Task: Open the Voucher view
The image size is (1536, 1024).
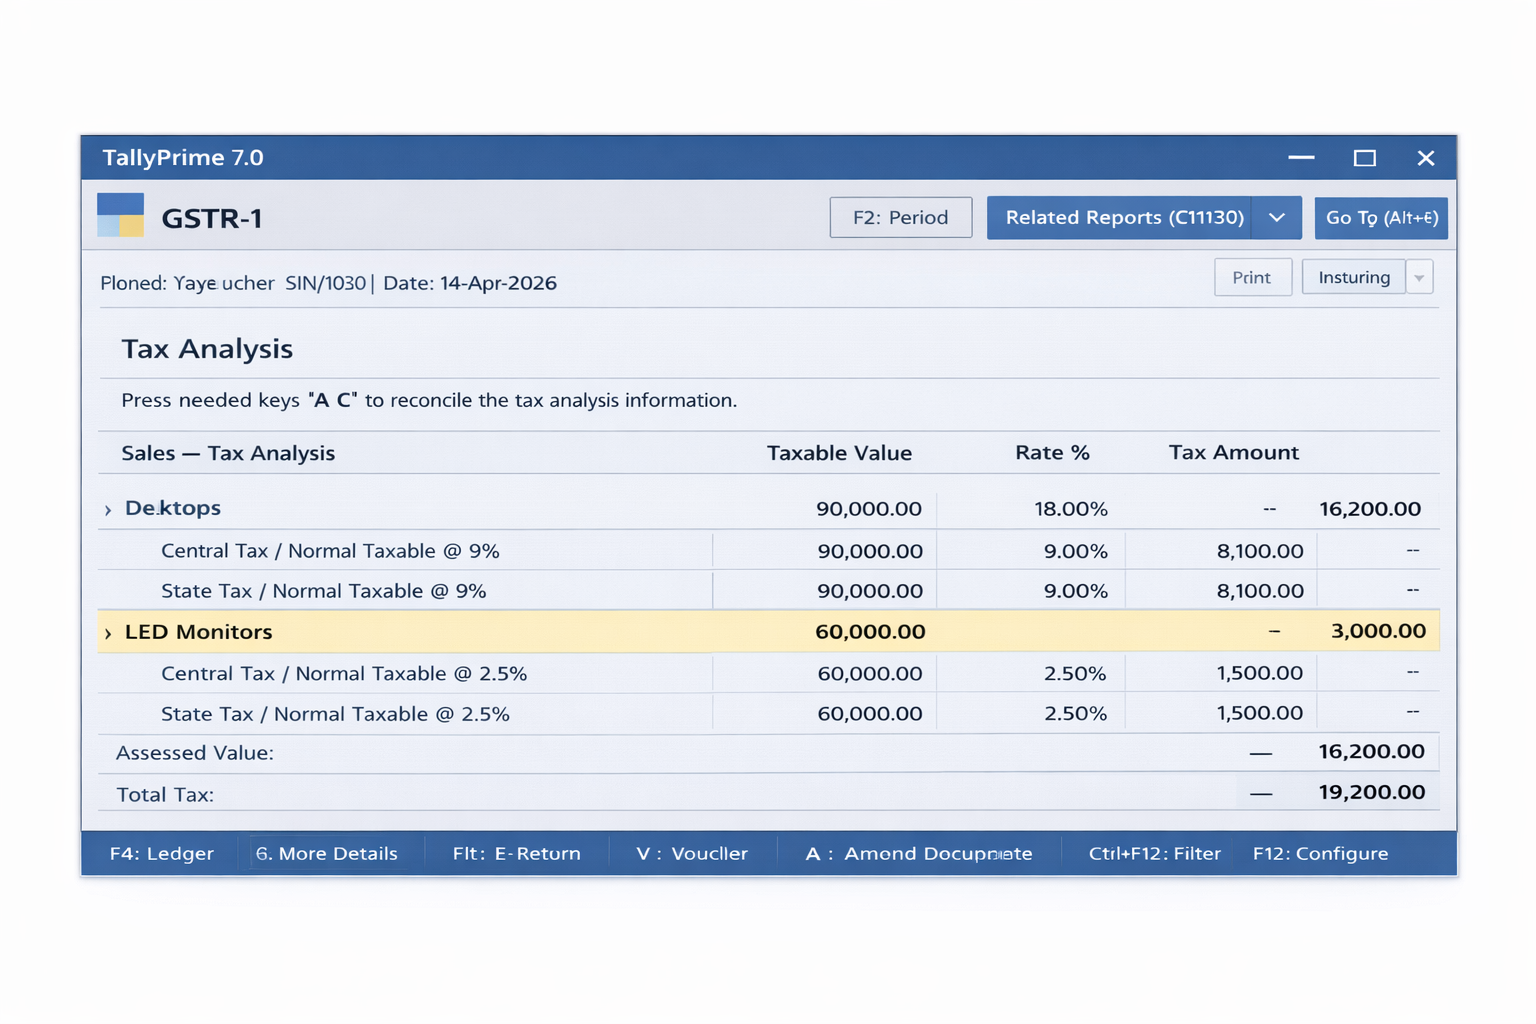Action: pyautogui.click(x=691, y=853)
